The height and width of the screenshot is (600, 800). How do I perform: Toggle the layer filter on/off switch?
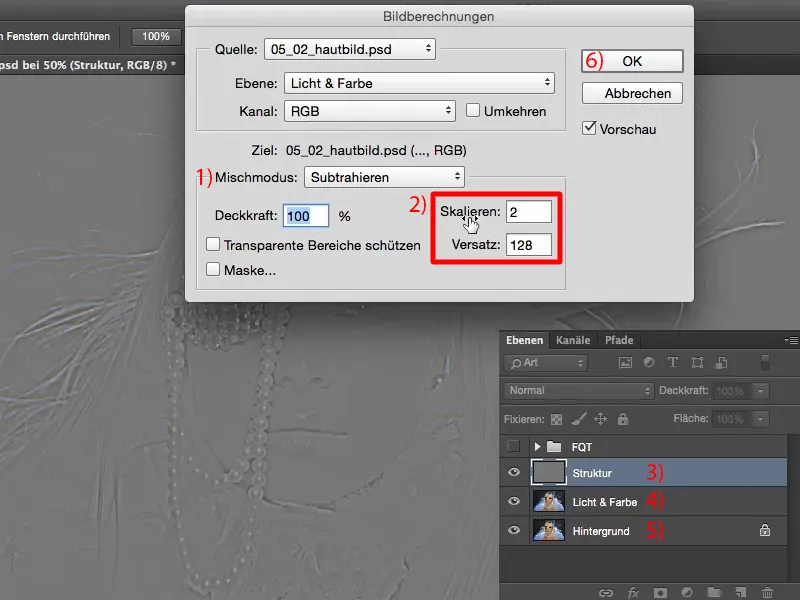point(765,363)
